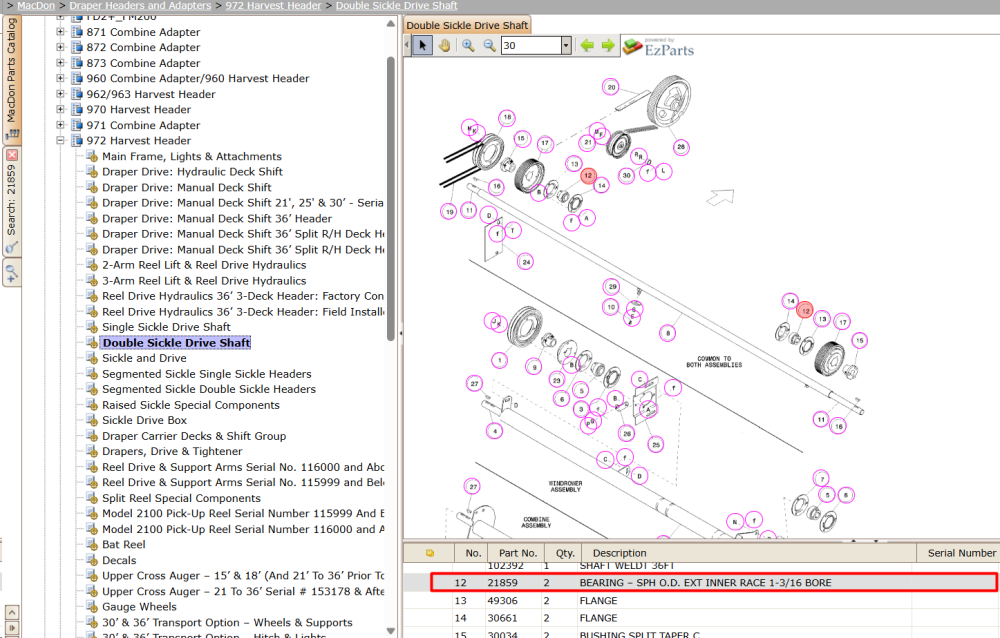Expand the 962/963 Harvest Header node

pos(60,94)
